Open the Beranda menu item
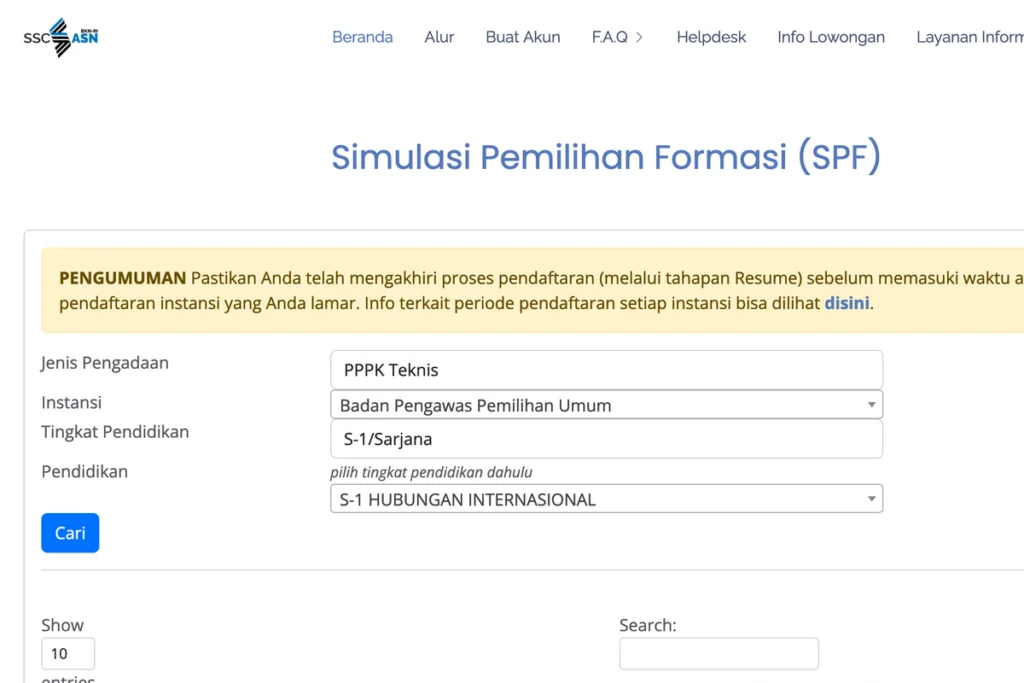This screenshot has width=1024, height=683. tap(362, 37)
